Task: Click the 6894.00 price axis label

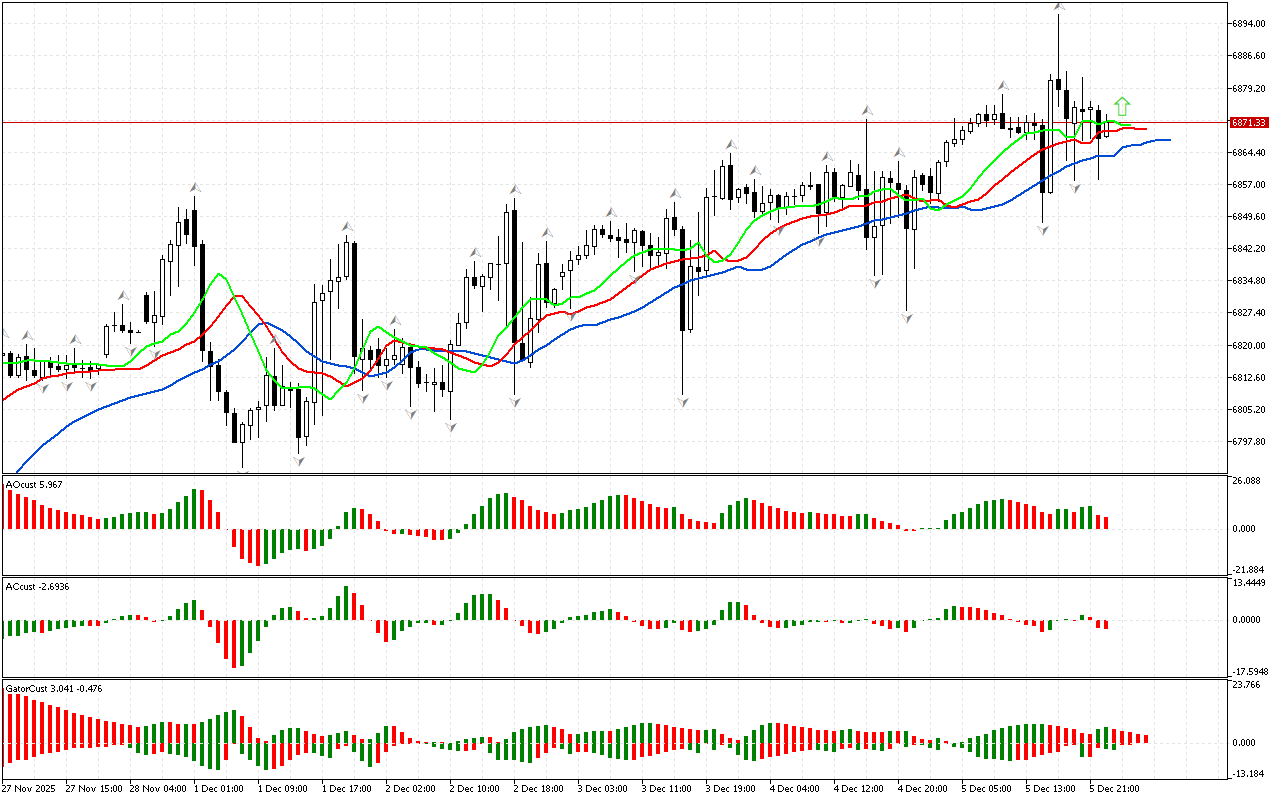Action: click(1249, 23)
